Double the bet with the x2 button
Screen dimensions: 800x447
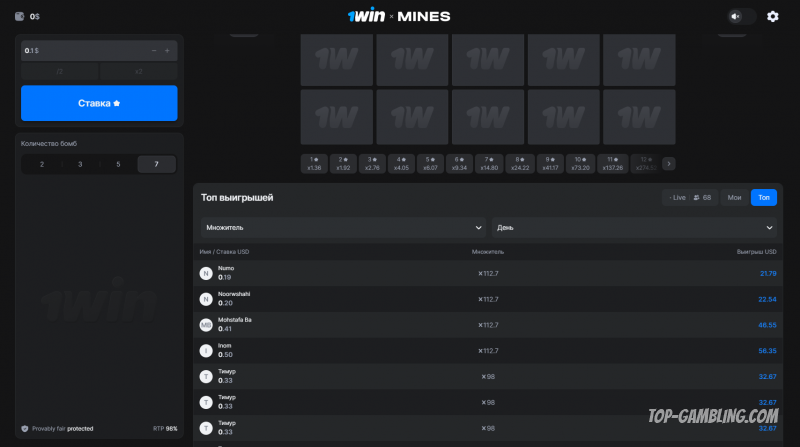(x=139, y=71)
